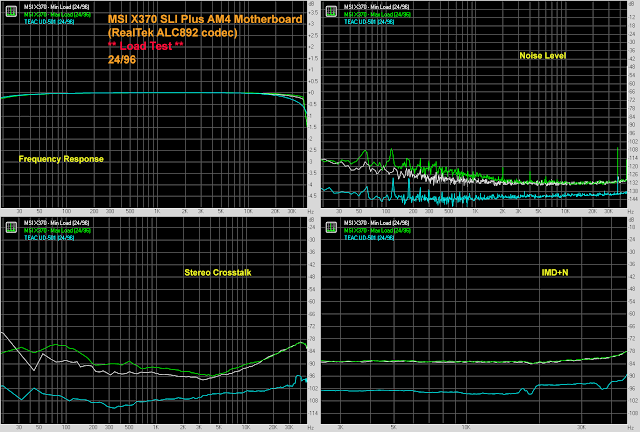Select 'TEAC UD-501' legend in IMD+N graph
Viewport: 640px width, 432px height.
click(x=369, y=238)
